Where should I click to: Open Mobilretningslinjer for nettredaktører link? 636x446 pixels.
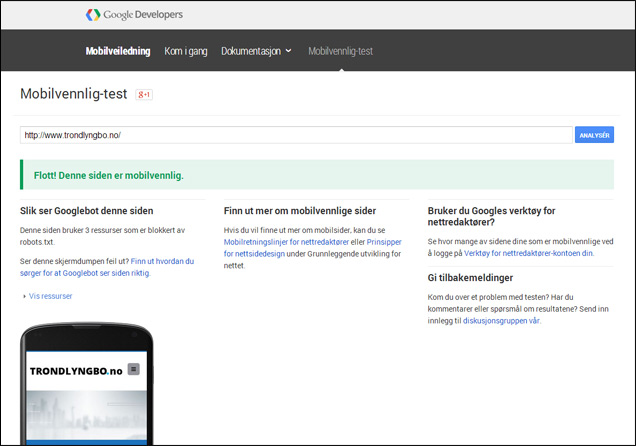286,242
